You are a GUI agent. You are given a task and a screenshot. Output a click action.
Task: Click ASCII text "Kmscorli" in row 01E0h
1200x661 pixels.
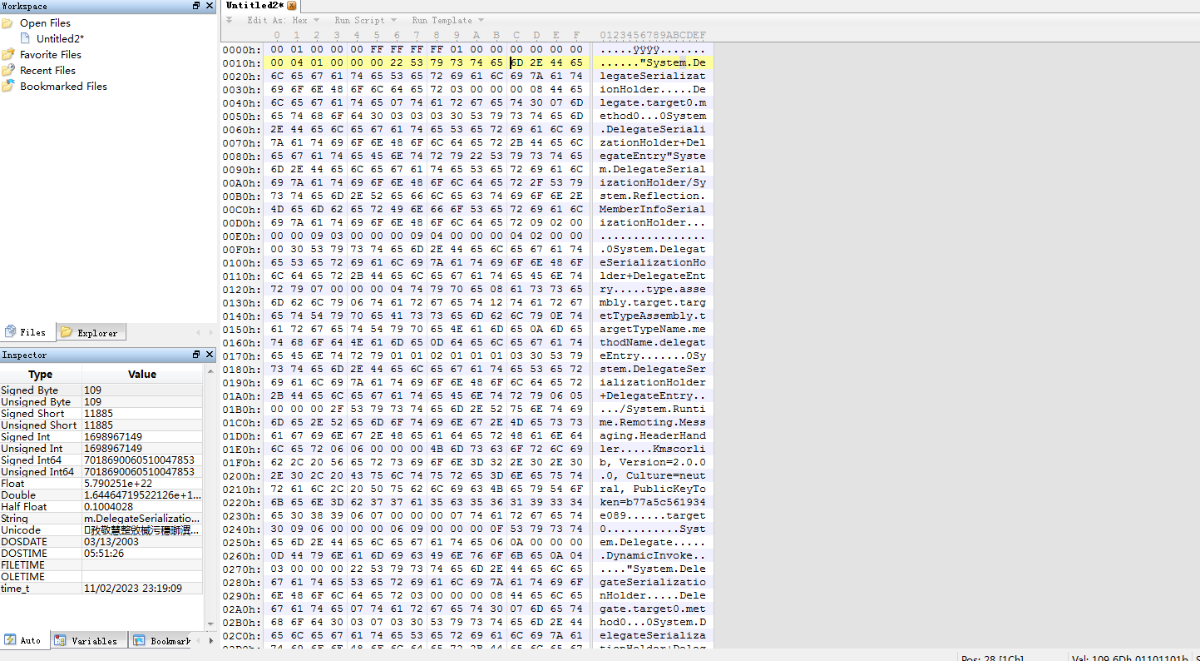point(681,449)
